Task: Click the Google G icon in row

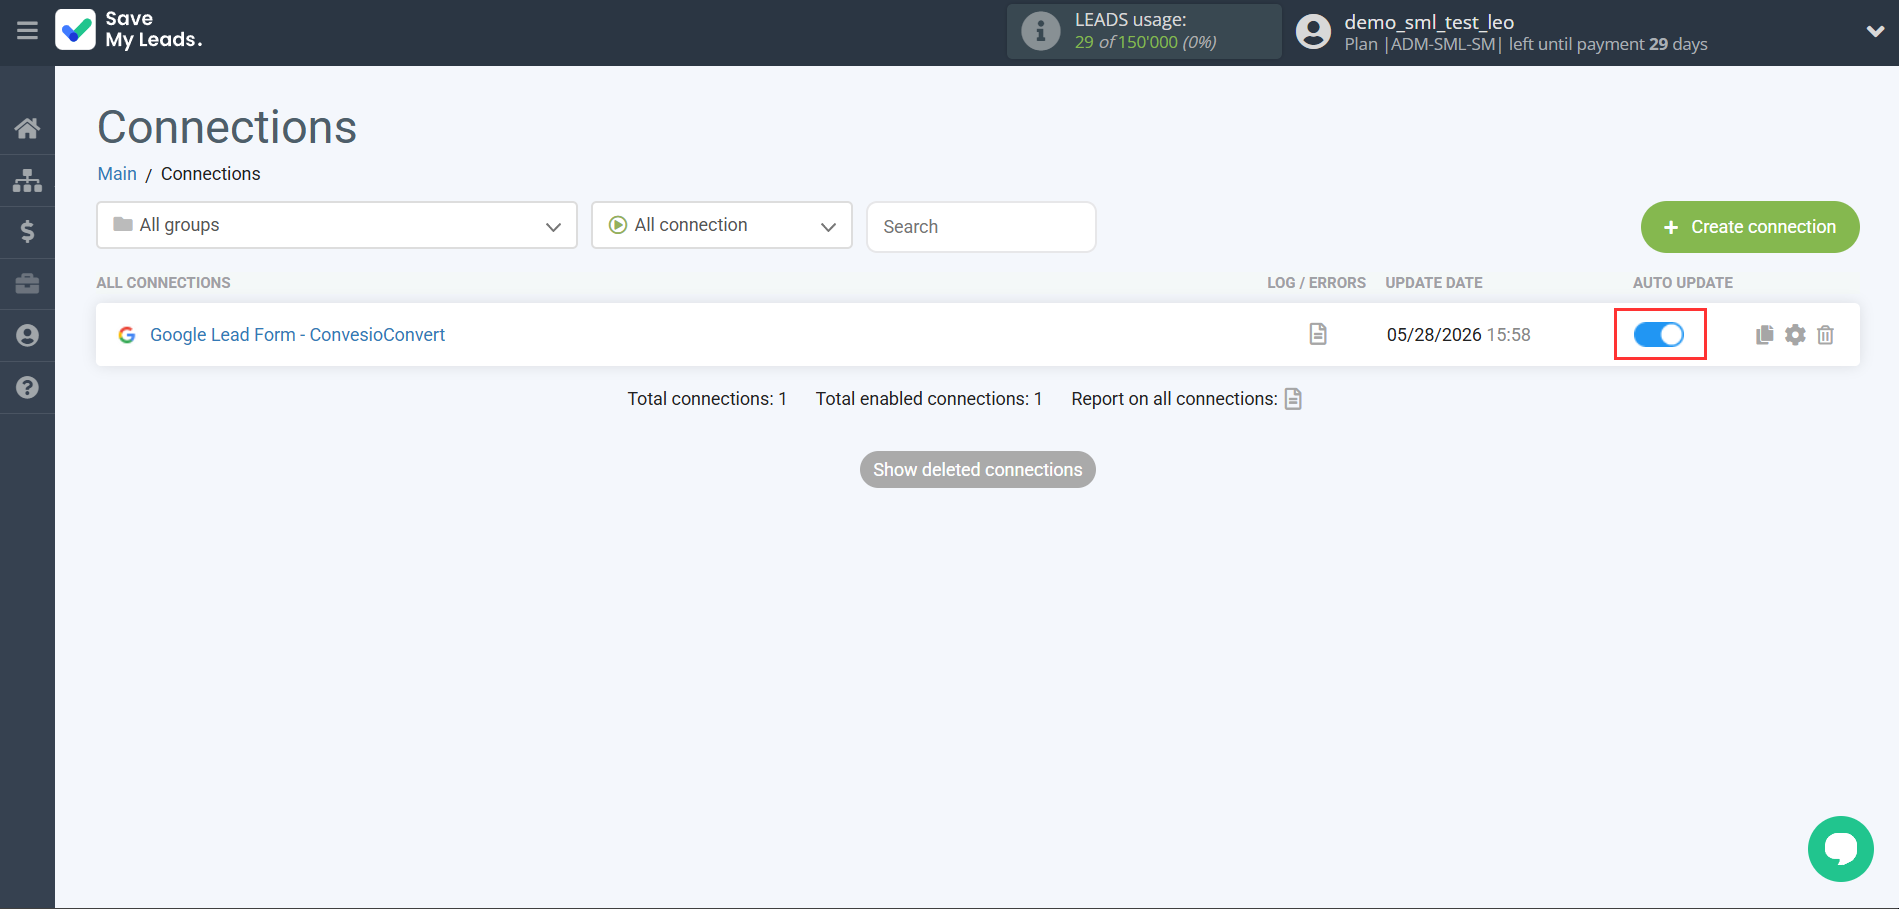Action: pyautogui.click(x=127, y=335)
